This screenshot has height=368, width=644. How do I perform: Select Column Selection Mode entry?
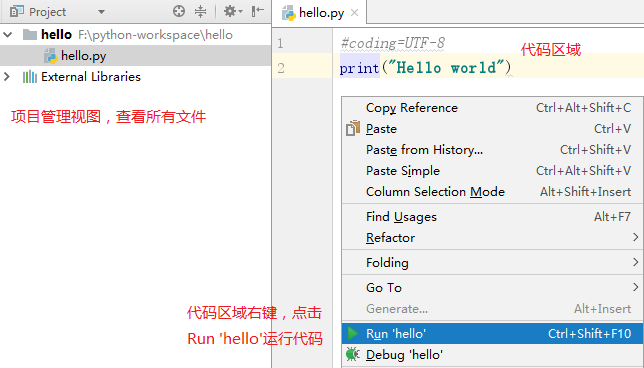pyautogui.click(x=492, y=191)
